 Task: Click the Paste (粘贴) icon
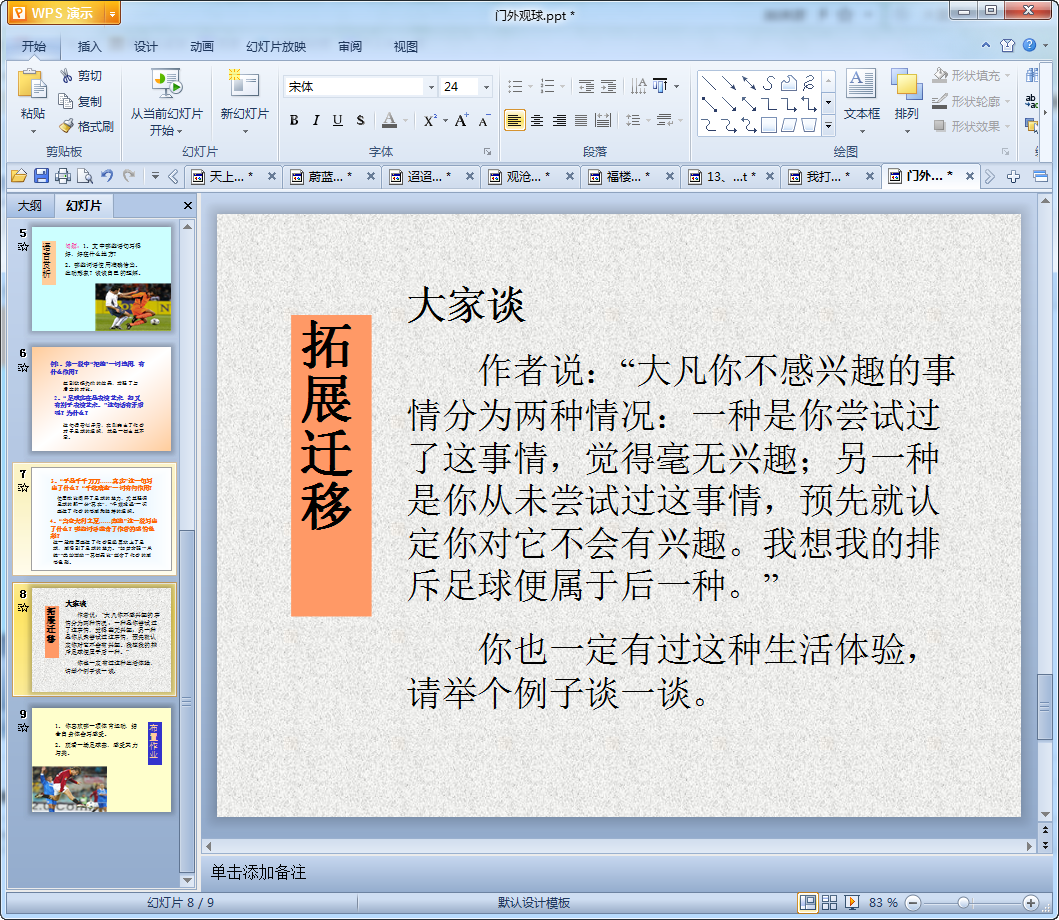(32, 86)
